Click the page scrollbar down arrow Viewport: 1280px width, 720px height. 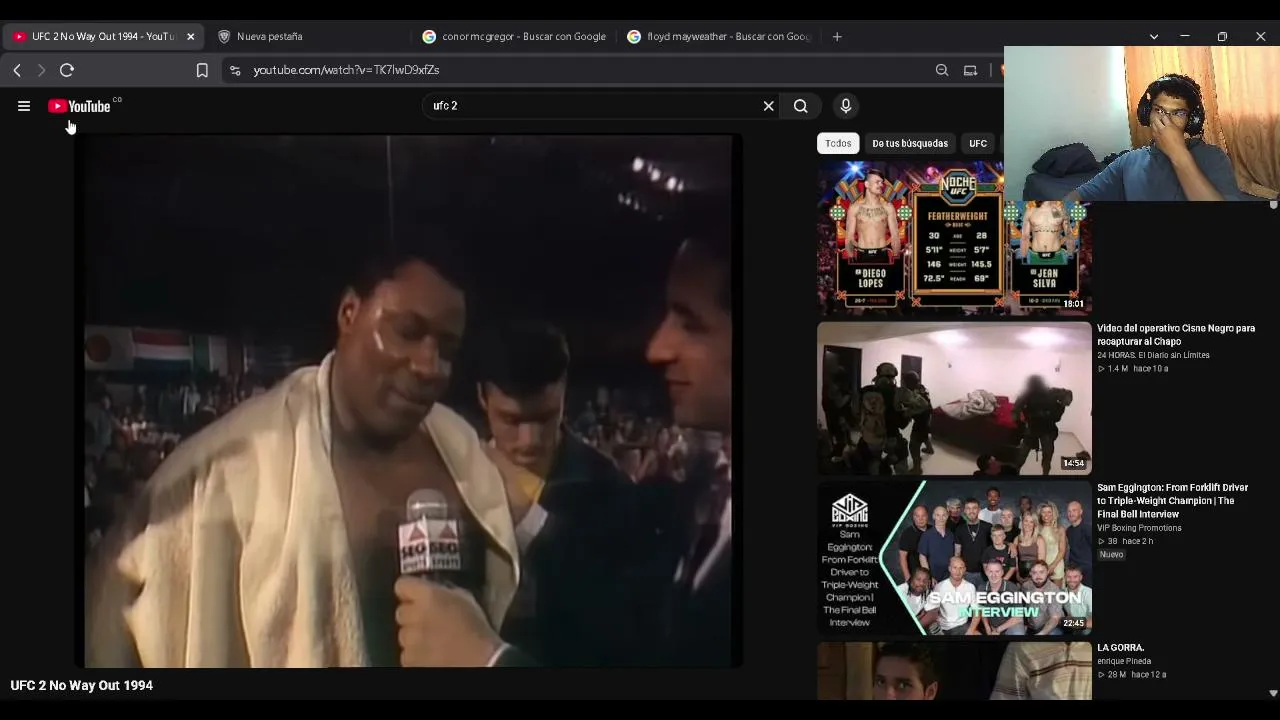1273,693
